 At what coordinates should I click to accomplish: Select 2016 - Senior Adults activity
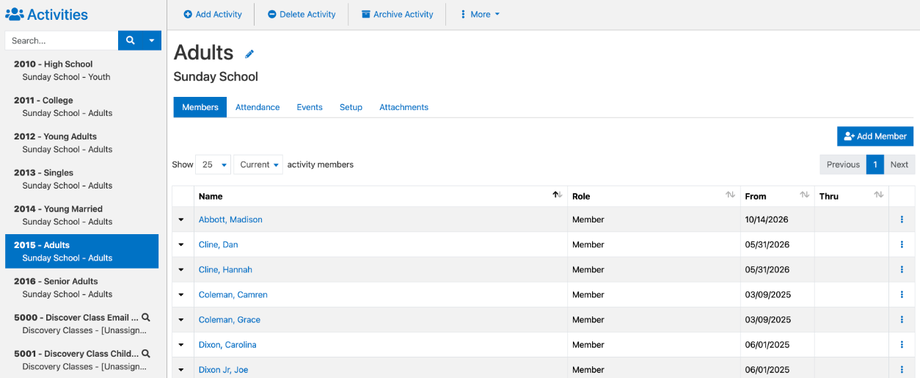(x=82, y=288)
